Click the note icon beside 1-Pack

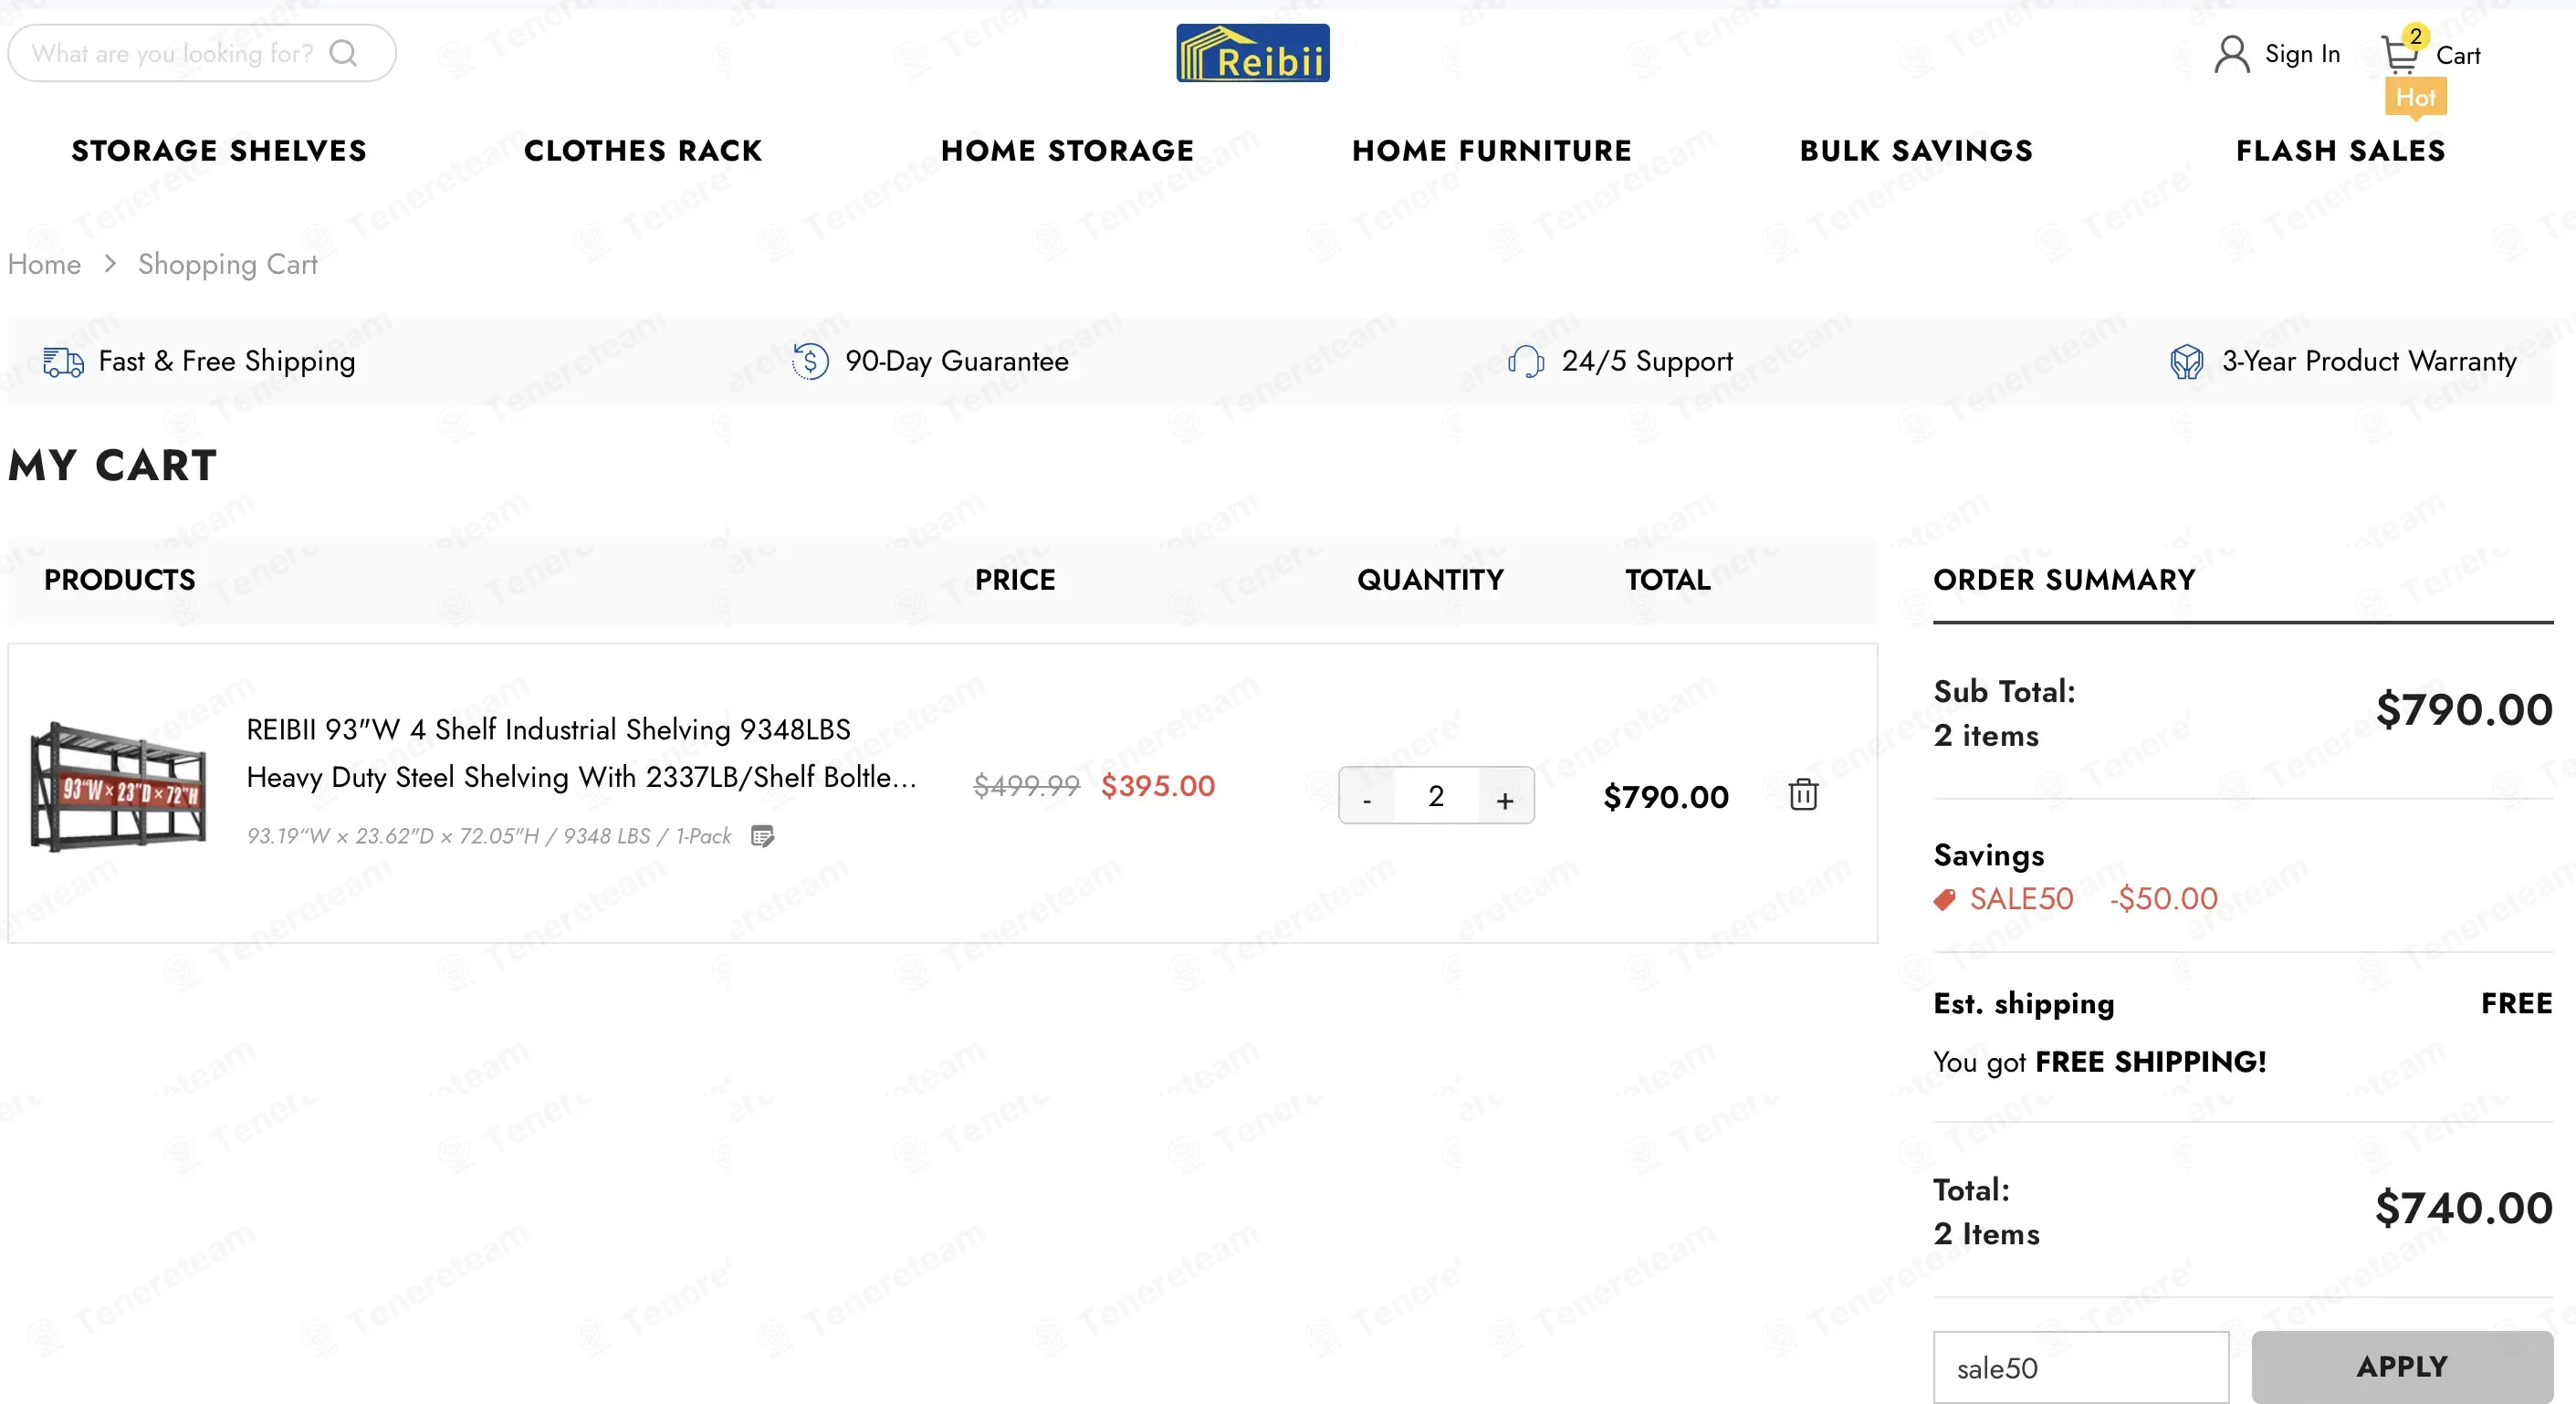pyautogui.click(x=763, y=836)
